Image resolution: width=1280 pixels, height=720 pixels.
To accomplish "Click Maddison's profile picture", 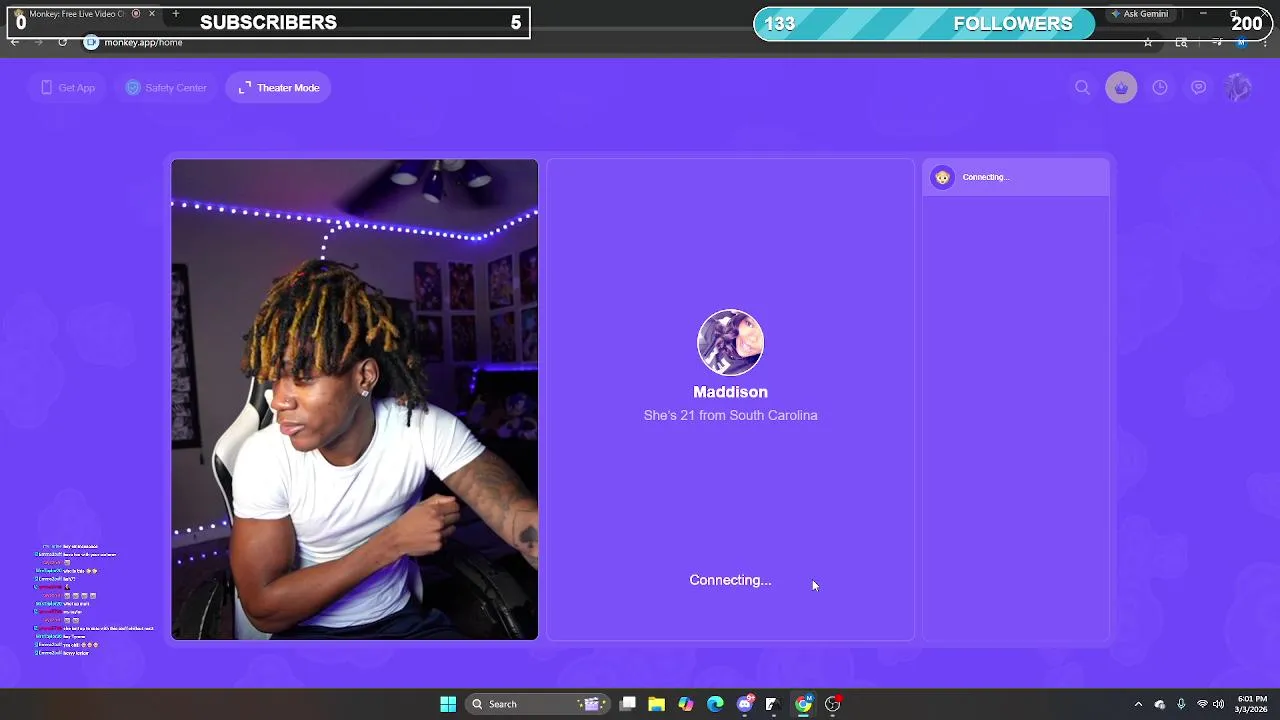I will click(730, 343).
